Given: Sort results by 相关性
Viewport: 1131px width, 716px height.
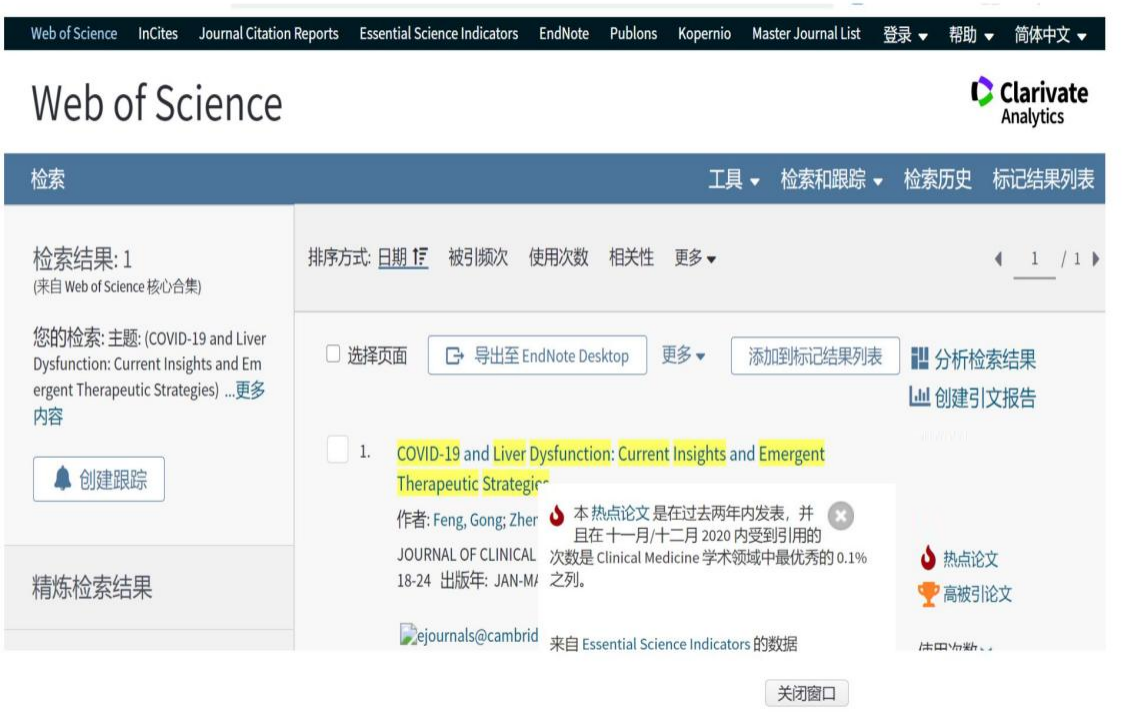Looking at the screenshot, I should click(x=631, y=257).
